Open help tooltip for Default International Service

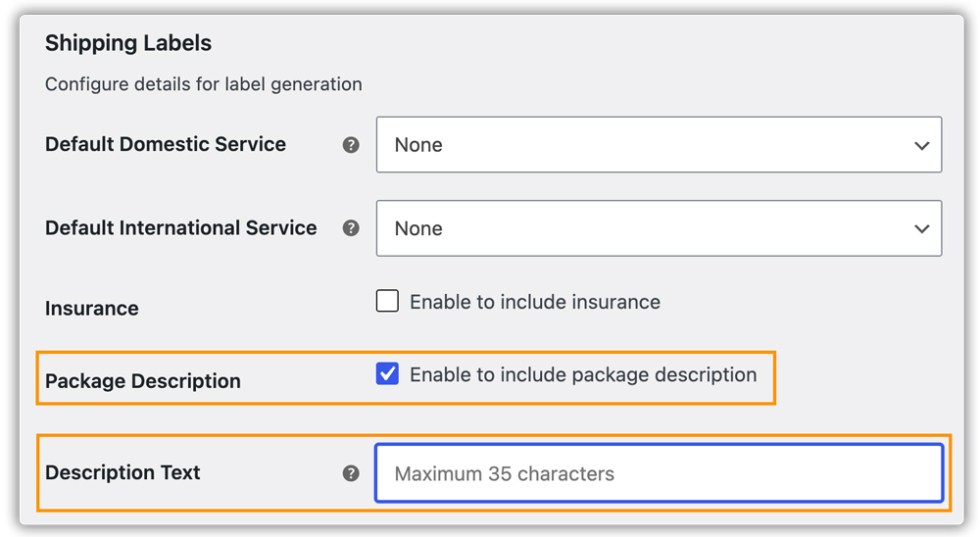(x=351, y=228)
